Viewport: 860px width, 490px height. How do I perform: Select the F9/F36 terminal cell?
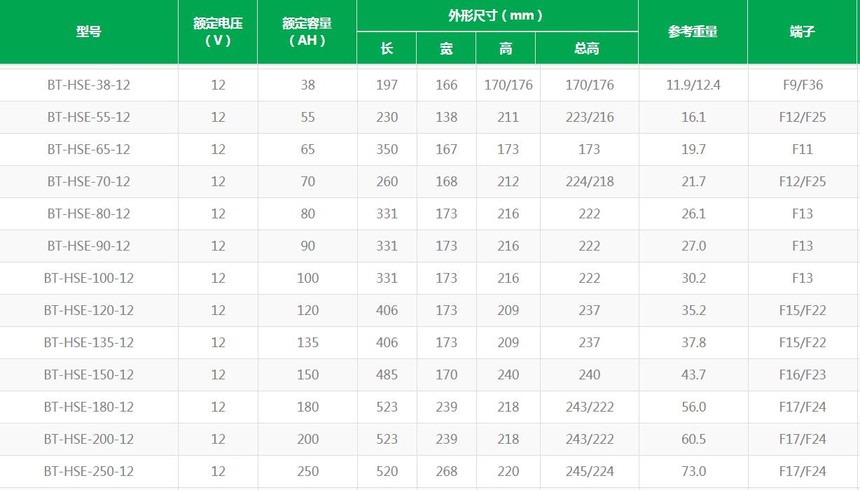[802, 85]
